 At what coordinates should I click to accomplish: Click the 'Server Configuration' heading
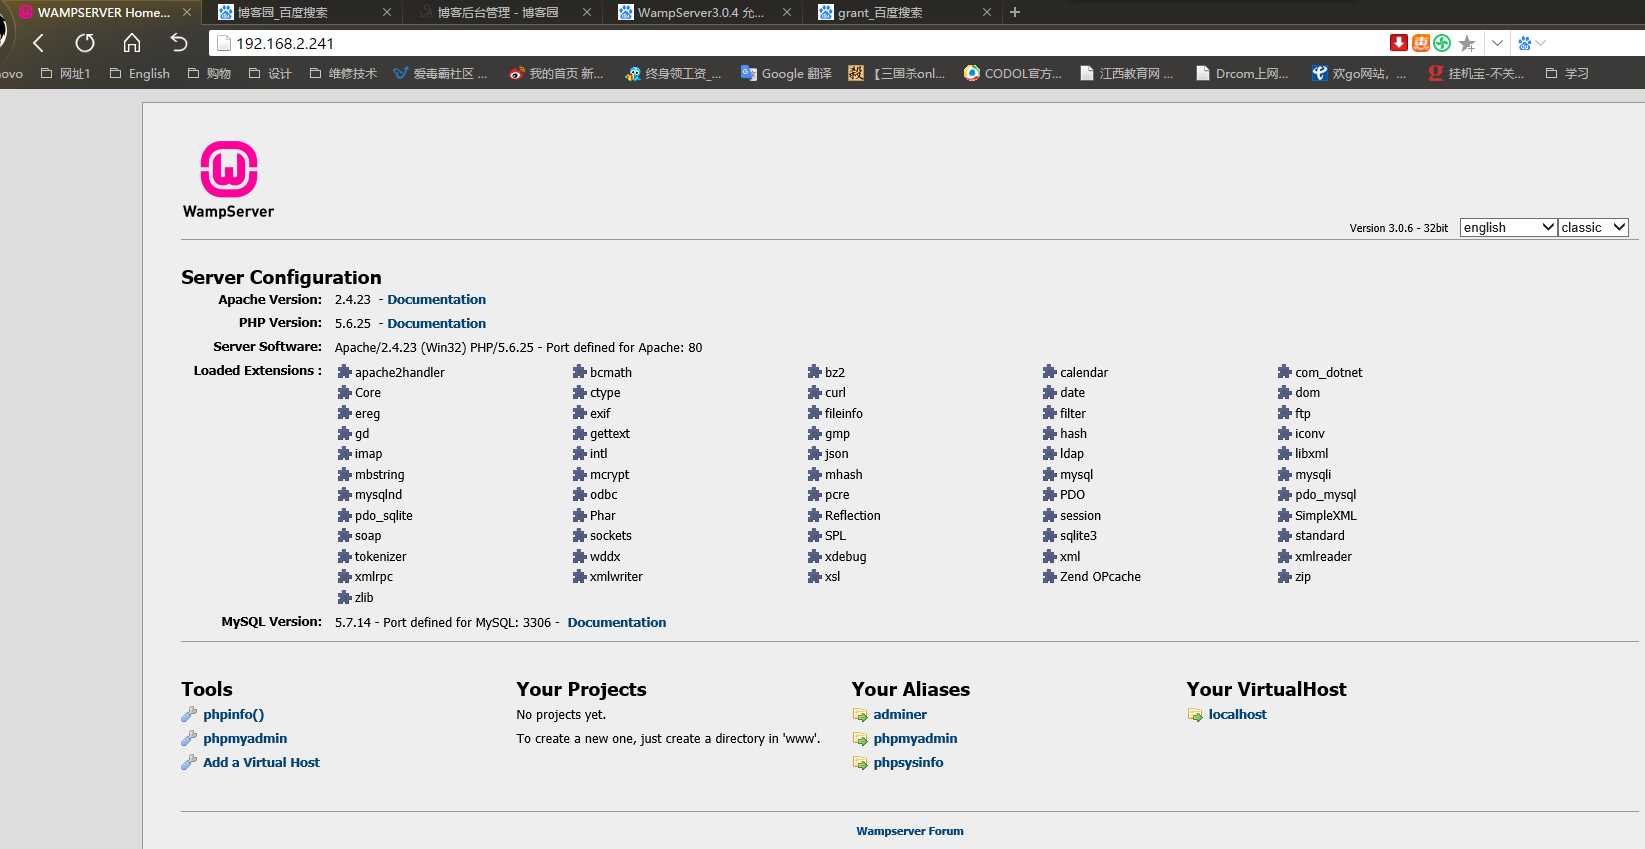click(x=281, y=277)
